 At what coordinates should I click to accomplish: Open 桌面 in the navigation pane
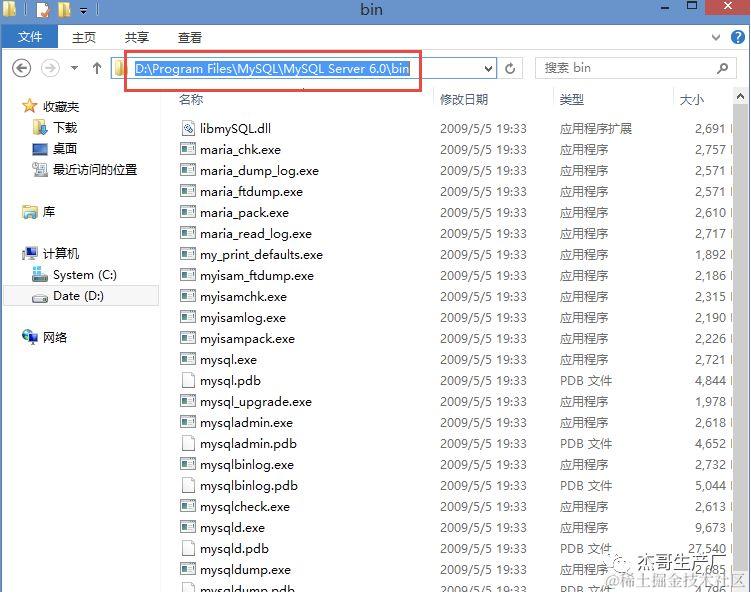coord(64,149)
